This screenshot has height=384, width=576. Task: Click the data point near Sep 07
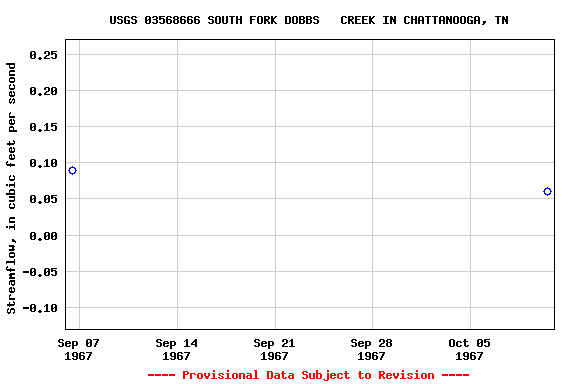[x=72, y=171]
